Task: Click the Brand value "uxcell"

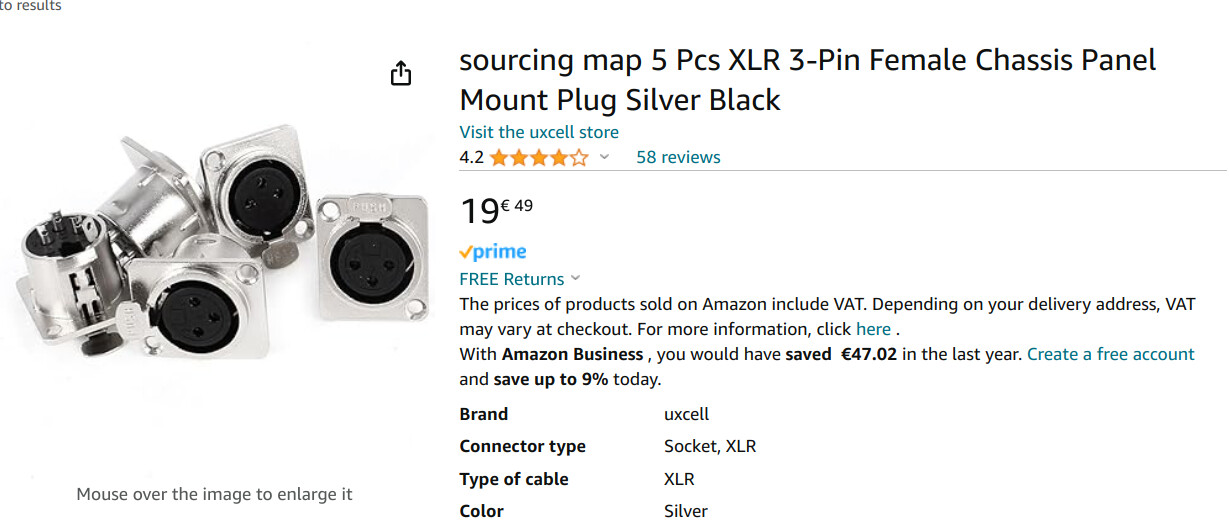Action: coord(686,414)
